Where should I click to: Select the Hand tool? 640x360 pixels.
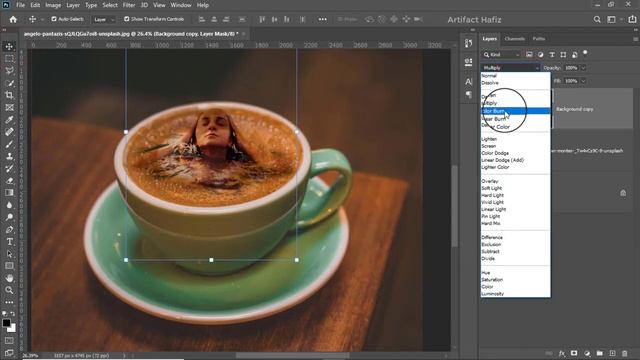9,278
